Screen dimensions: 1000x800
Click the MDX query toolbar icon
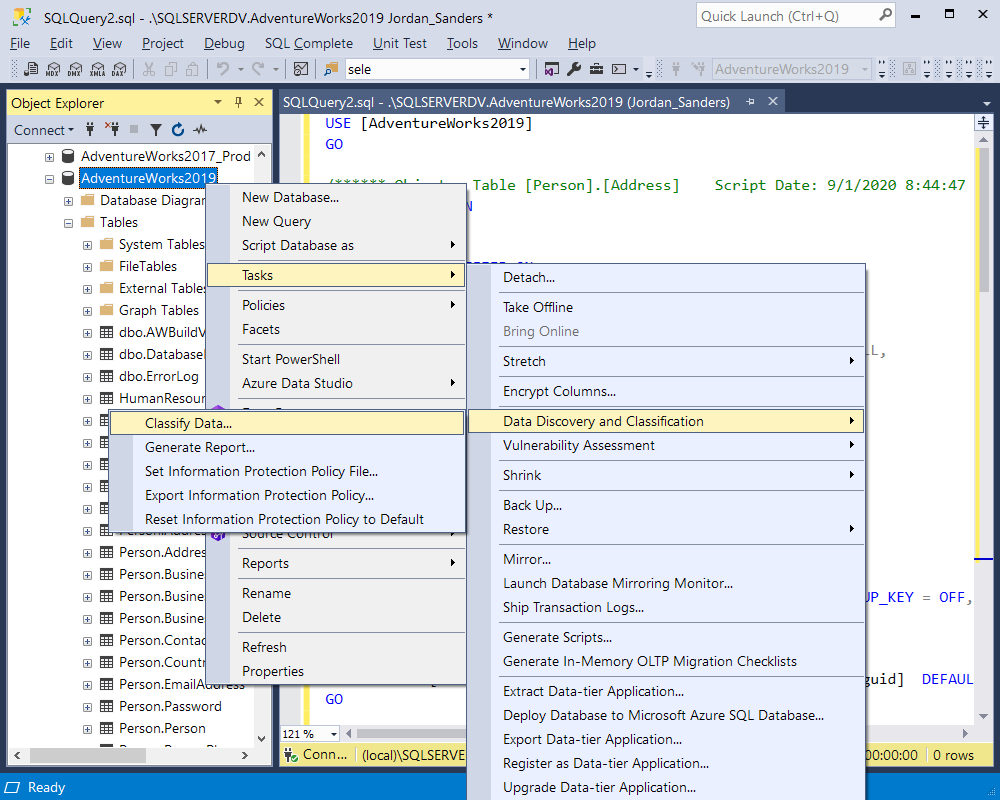pyautogui.click(x=53, y=69)
